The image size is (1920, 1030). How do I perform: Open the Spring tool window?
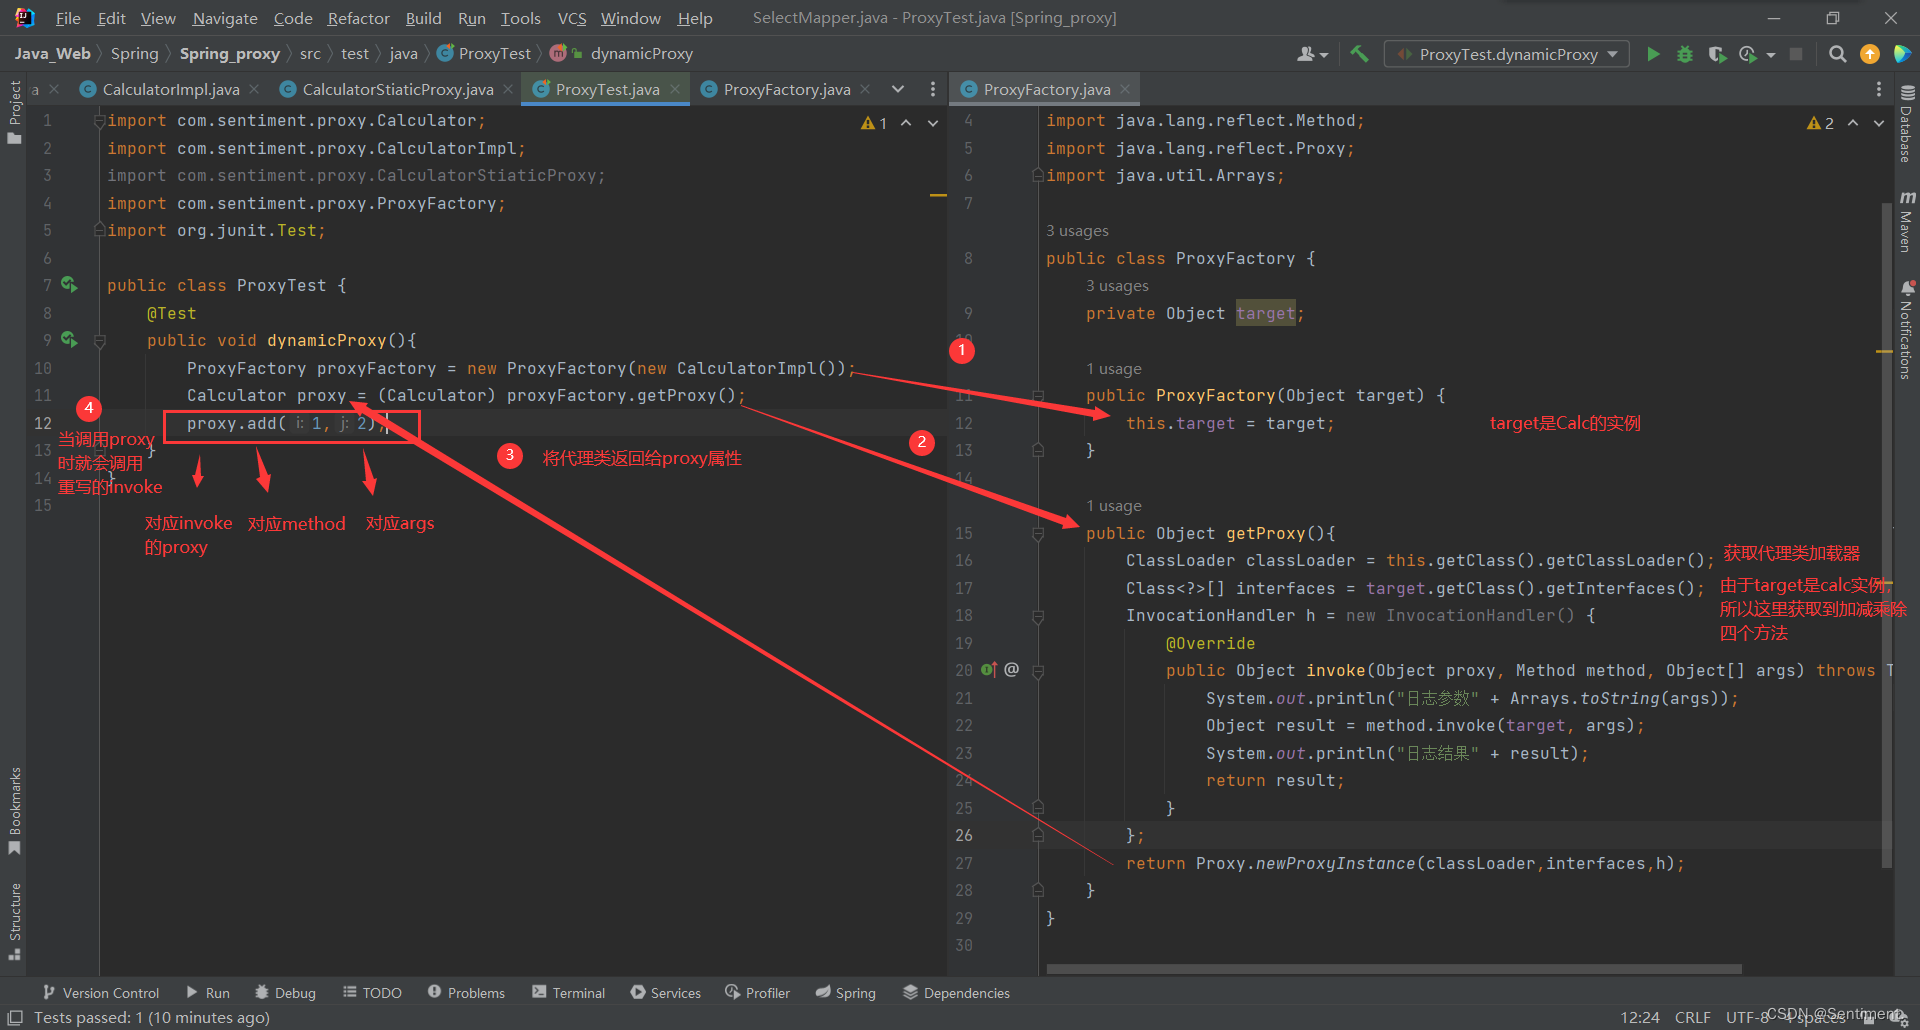845,992
